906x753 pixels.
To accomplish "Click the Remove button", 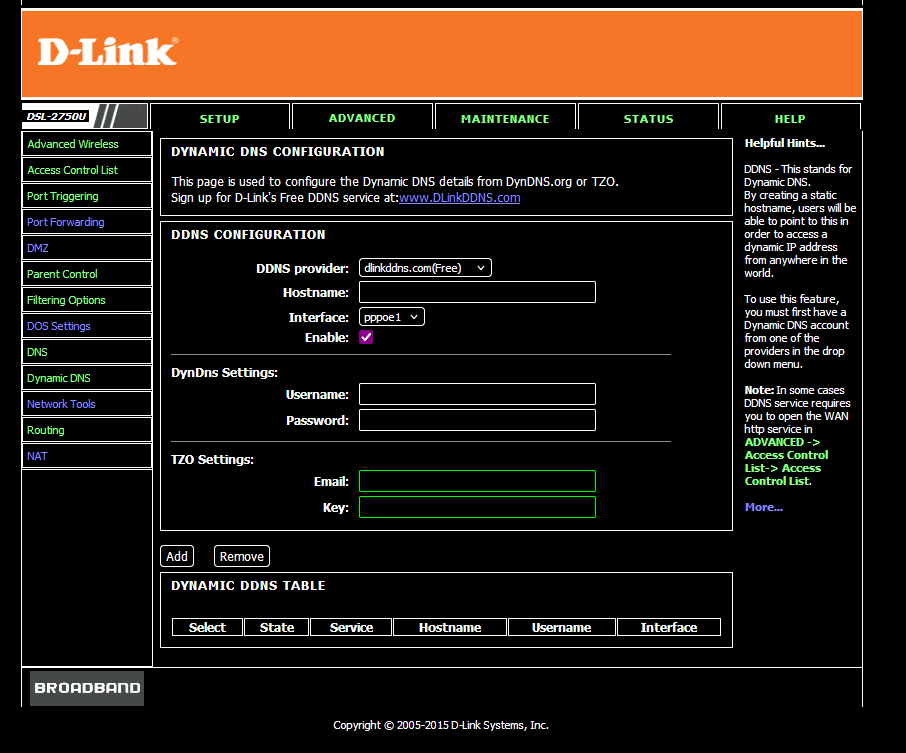I will [x=242, y=557].
